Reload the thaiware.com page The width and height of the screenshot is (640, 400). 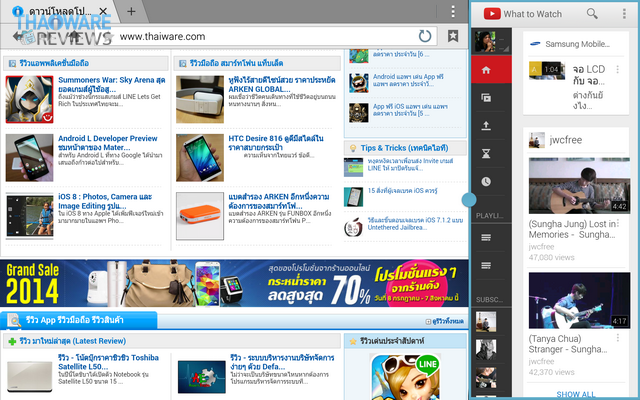[425, 36]
